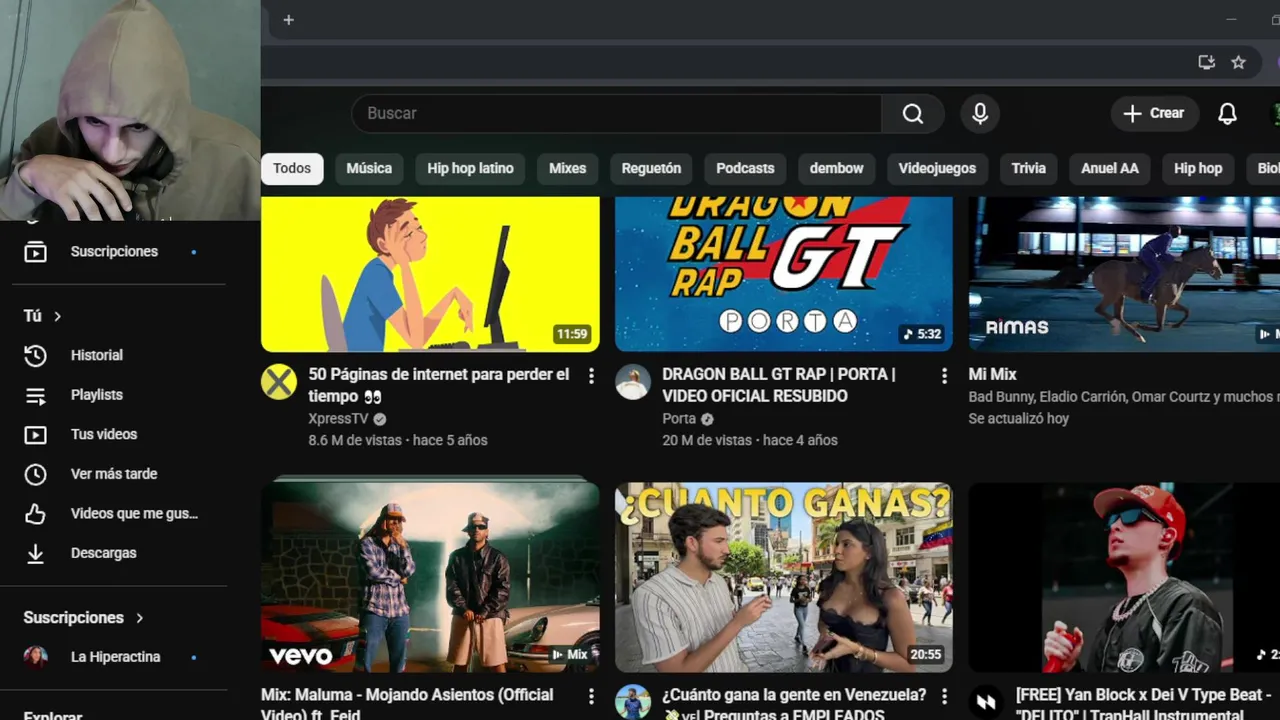Click the Mi Mix title
Image resolution: width=1280 pixels, height=720 pixels.
992,374
